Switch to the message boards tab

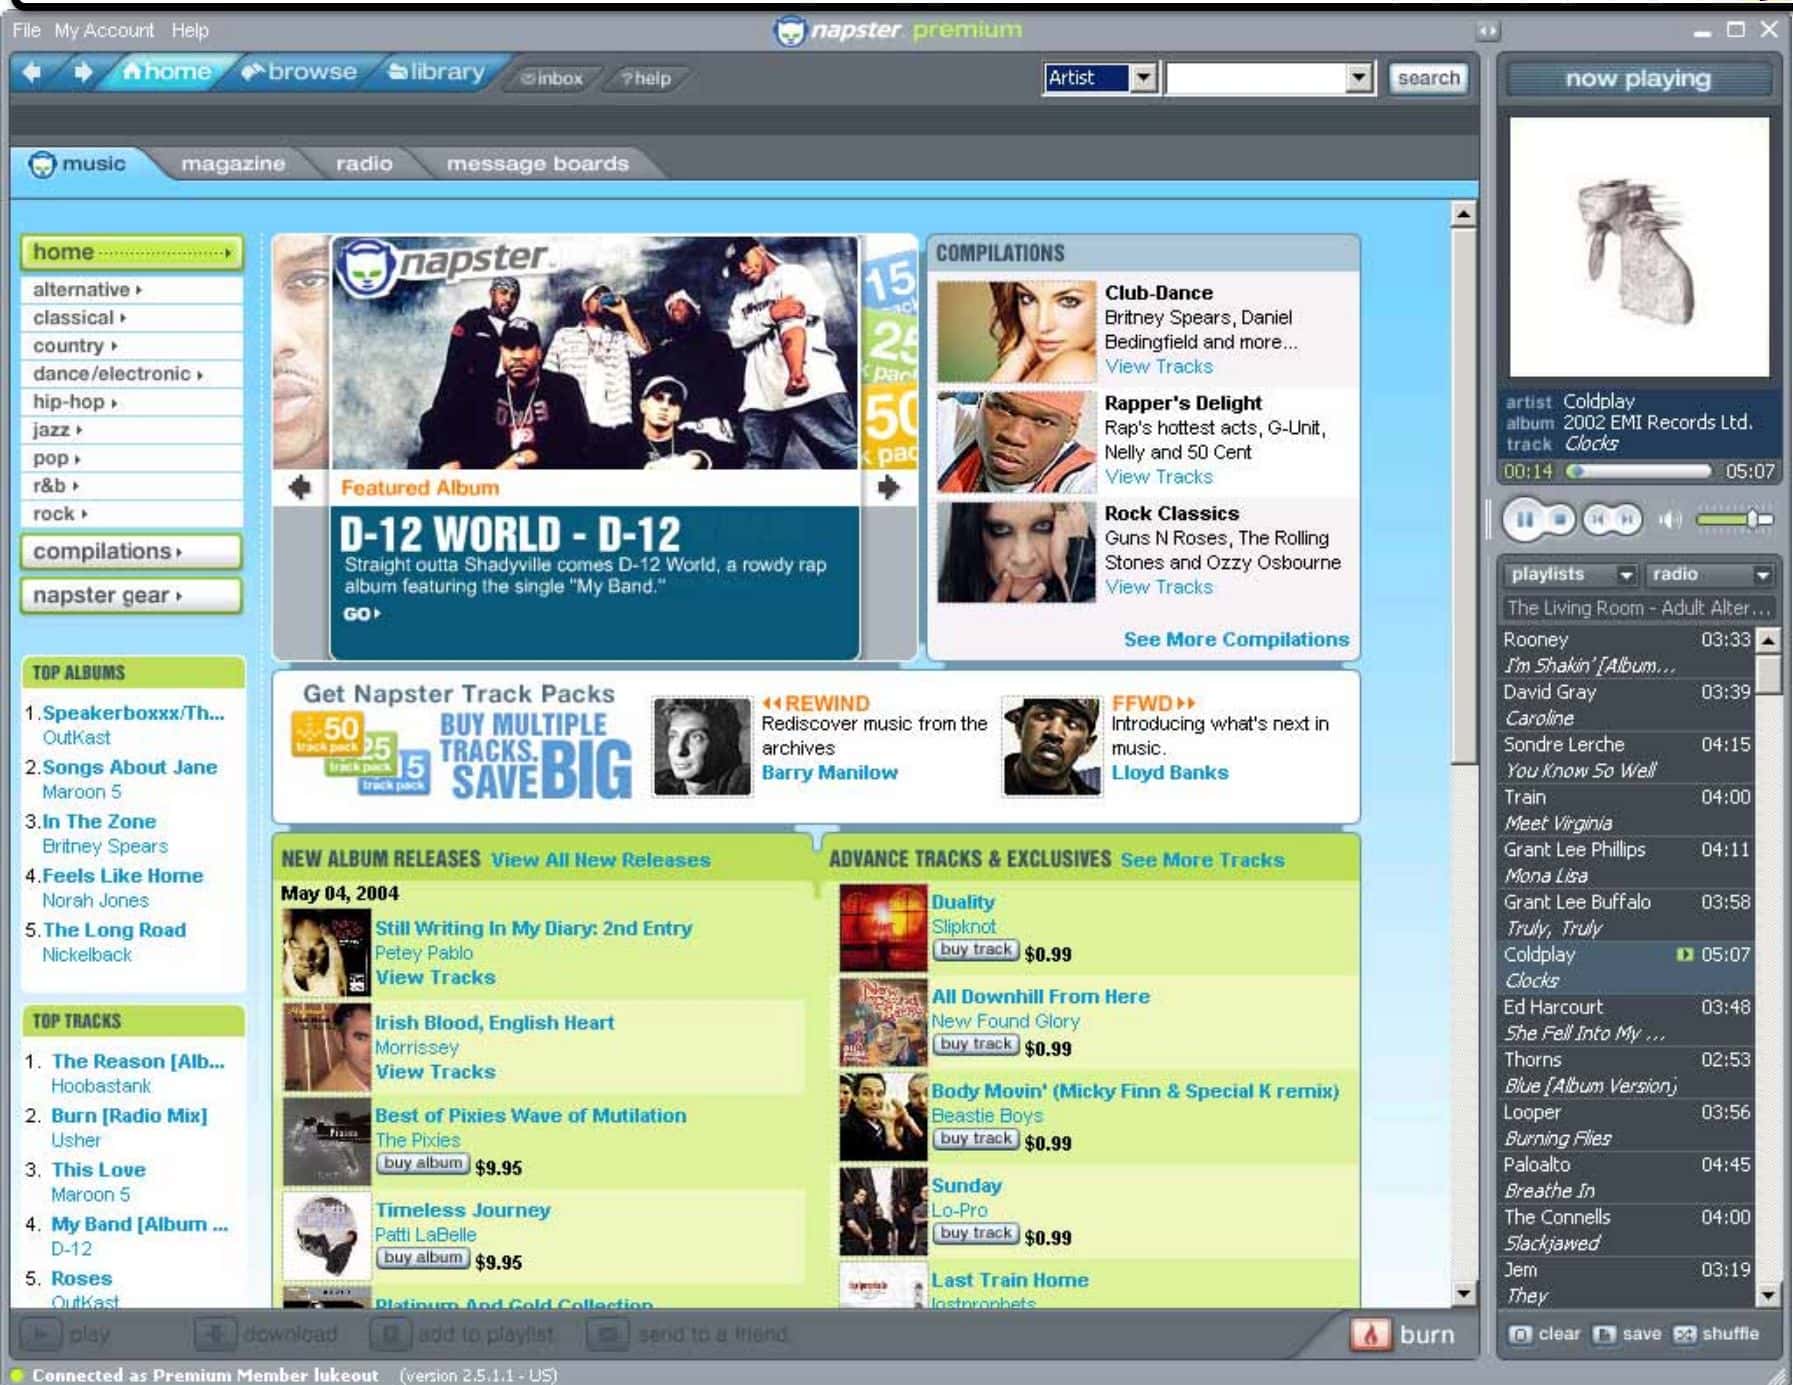click(x=537, y=163)
